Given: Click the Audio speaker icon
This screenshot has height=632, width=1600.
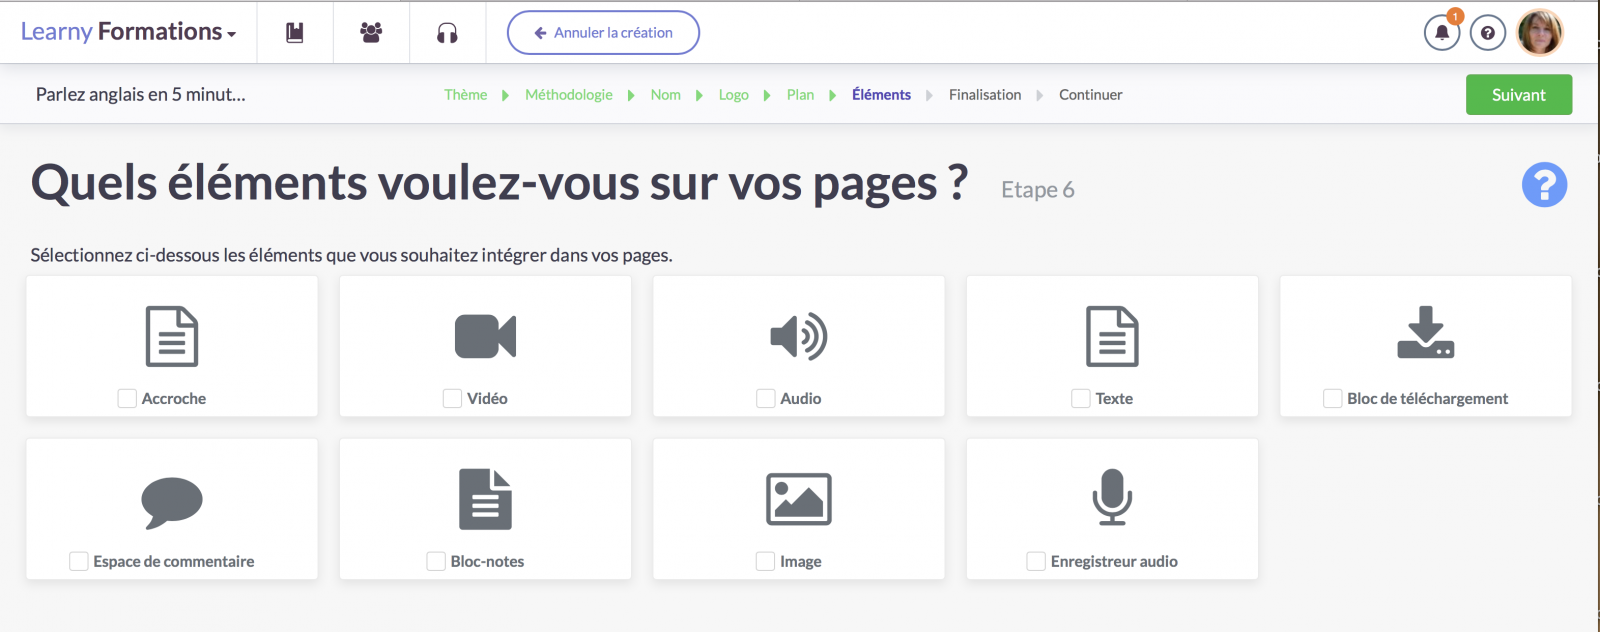Looking at the screenshot, I should tap(799, 336).
